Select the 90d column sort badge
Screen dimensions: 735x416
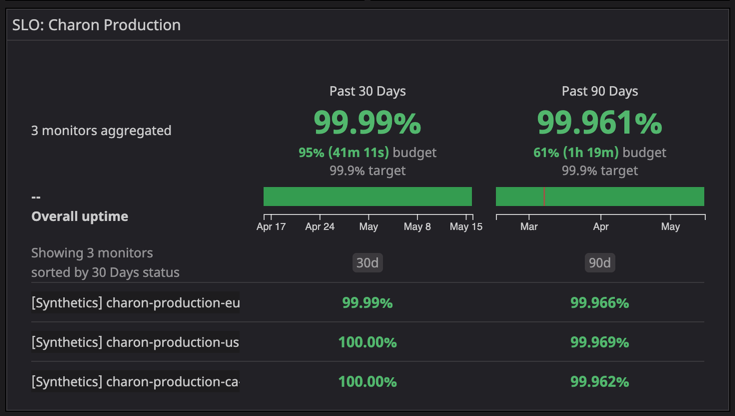600,263
